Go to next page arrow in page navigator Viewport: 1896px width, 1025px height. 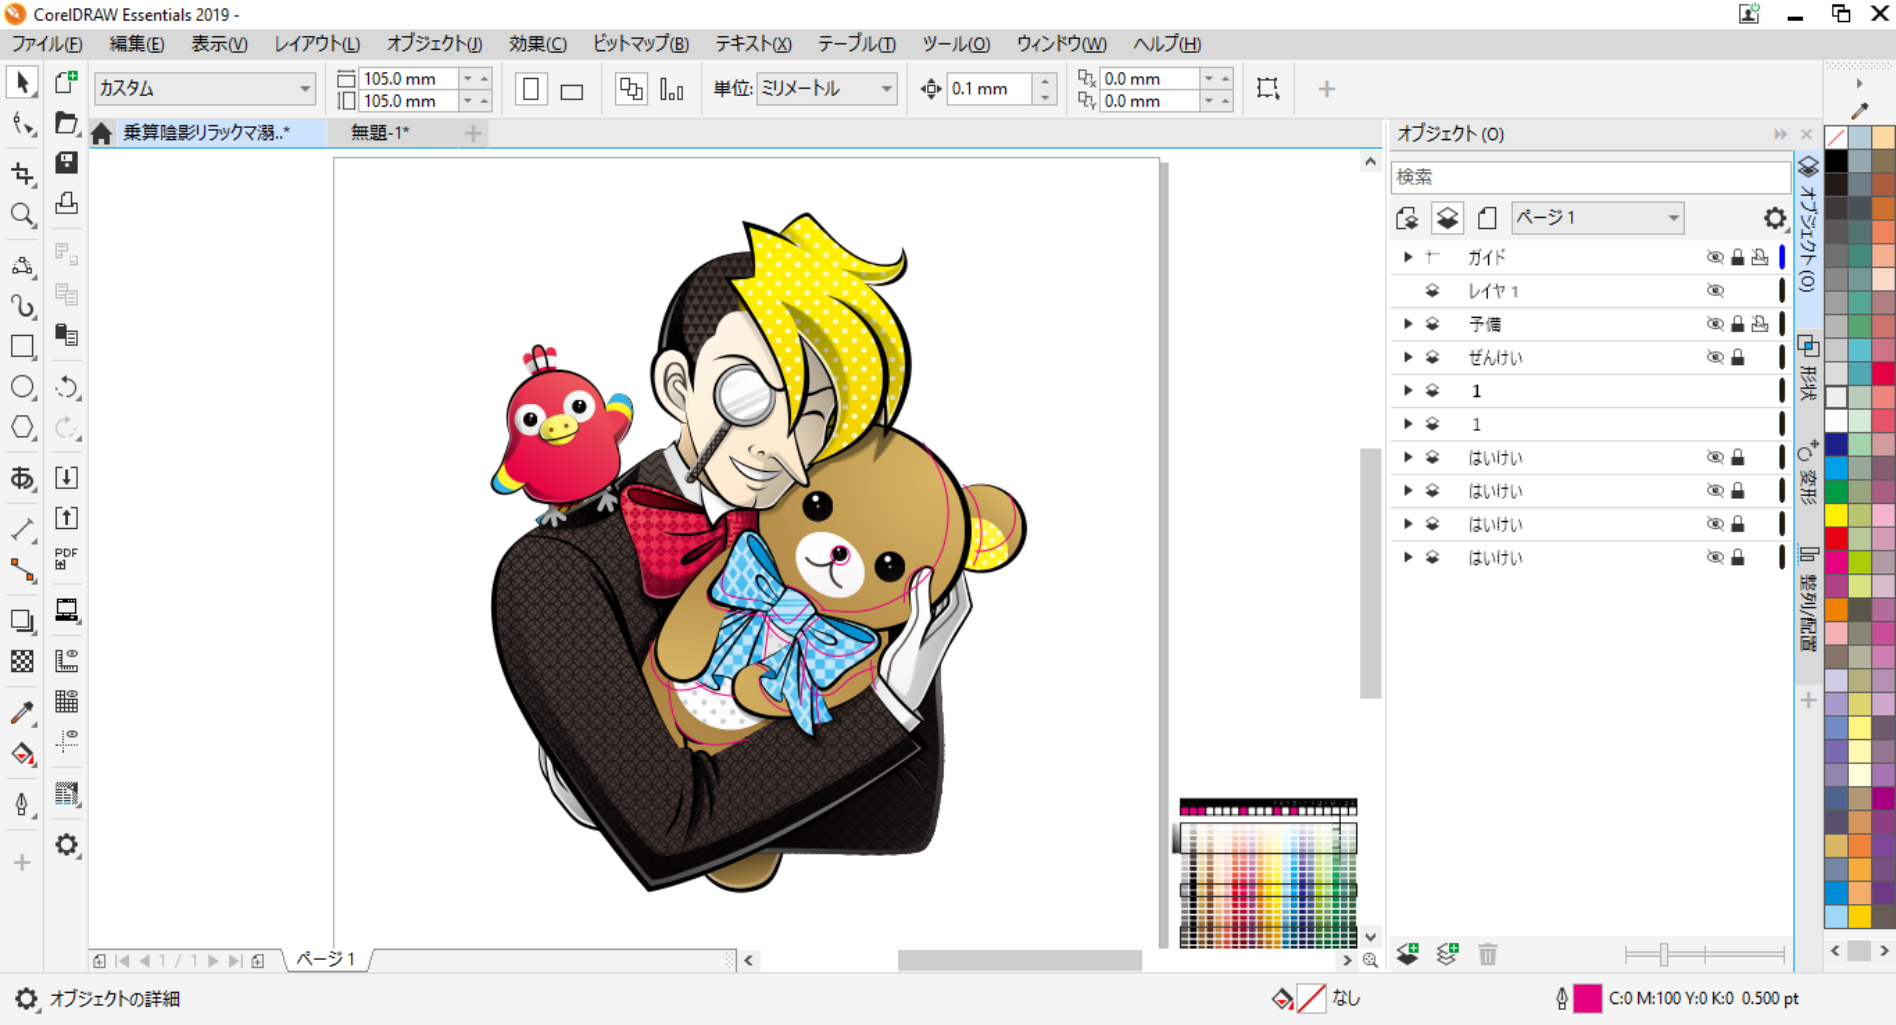click(213, 961)
